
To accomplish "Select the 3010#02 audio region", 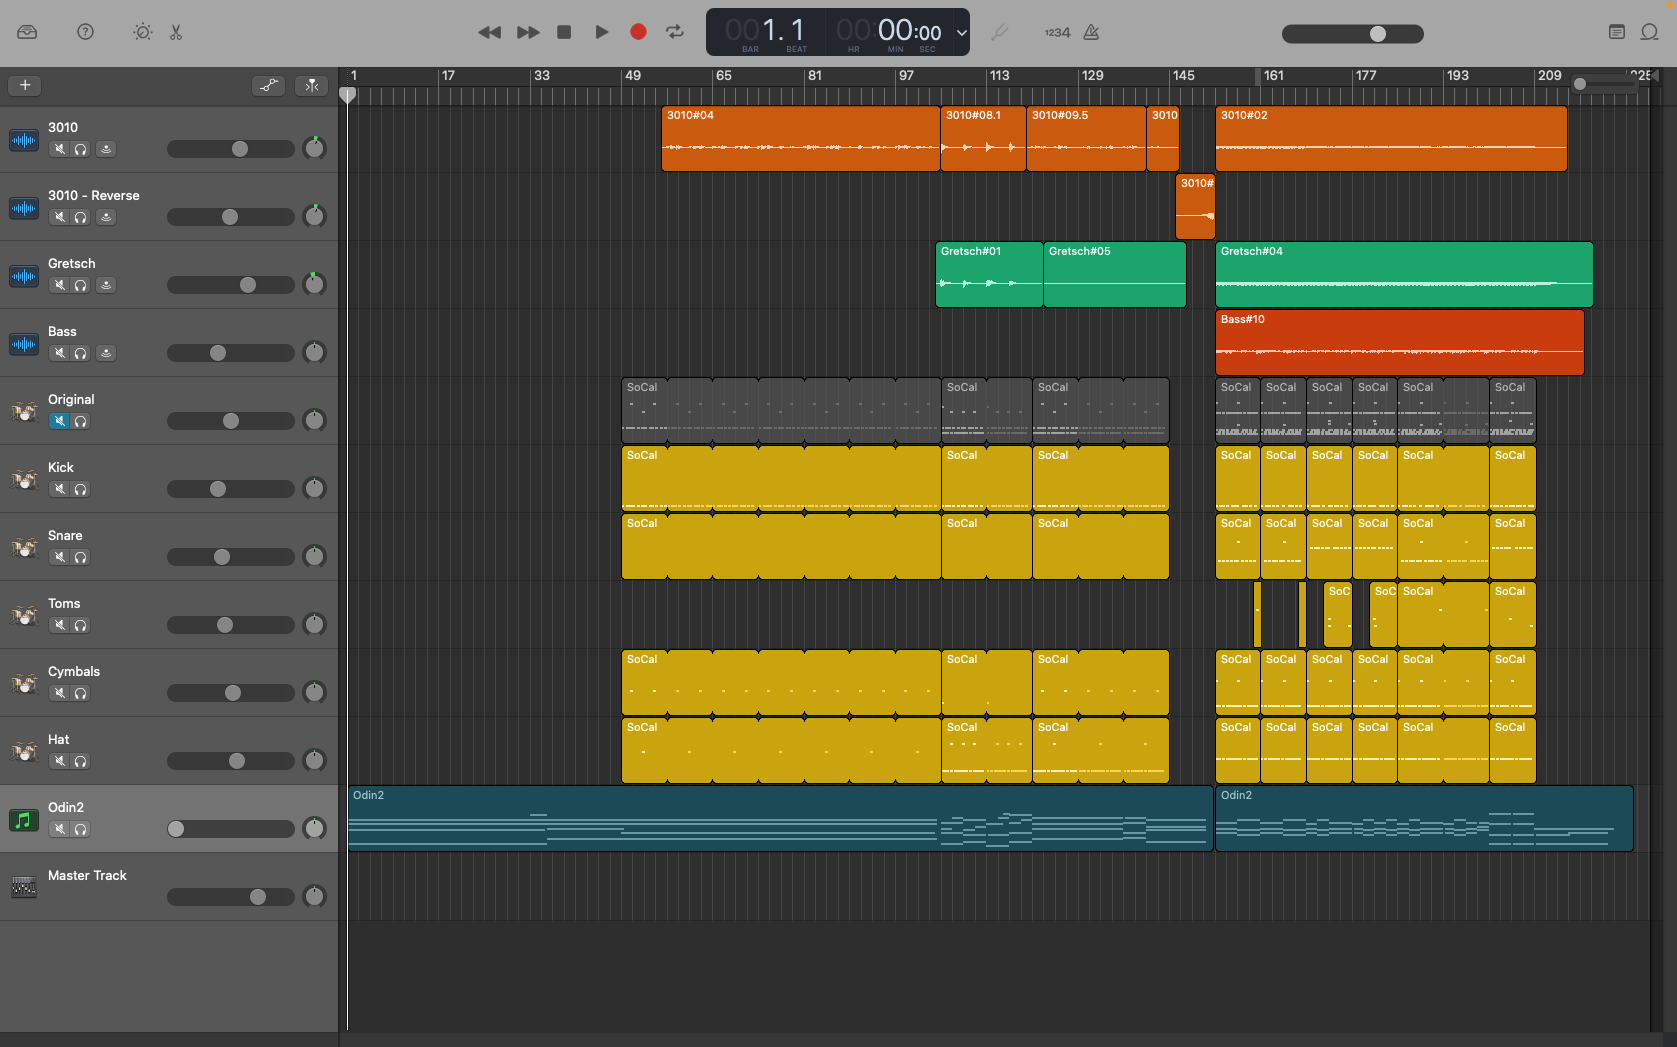I will [x=1391, y=139].
